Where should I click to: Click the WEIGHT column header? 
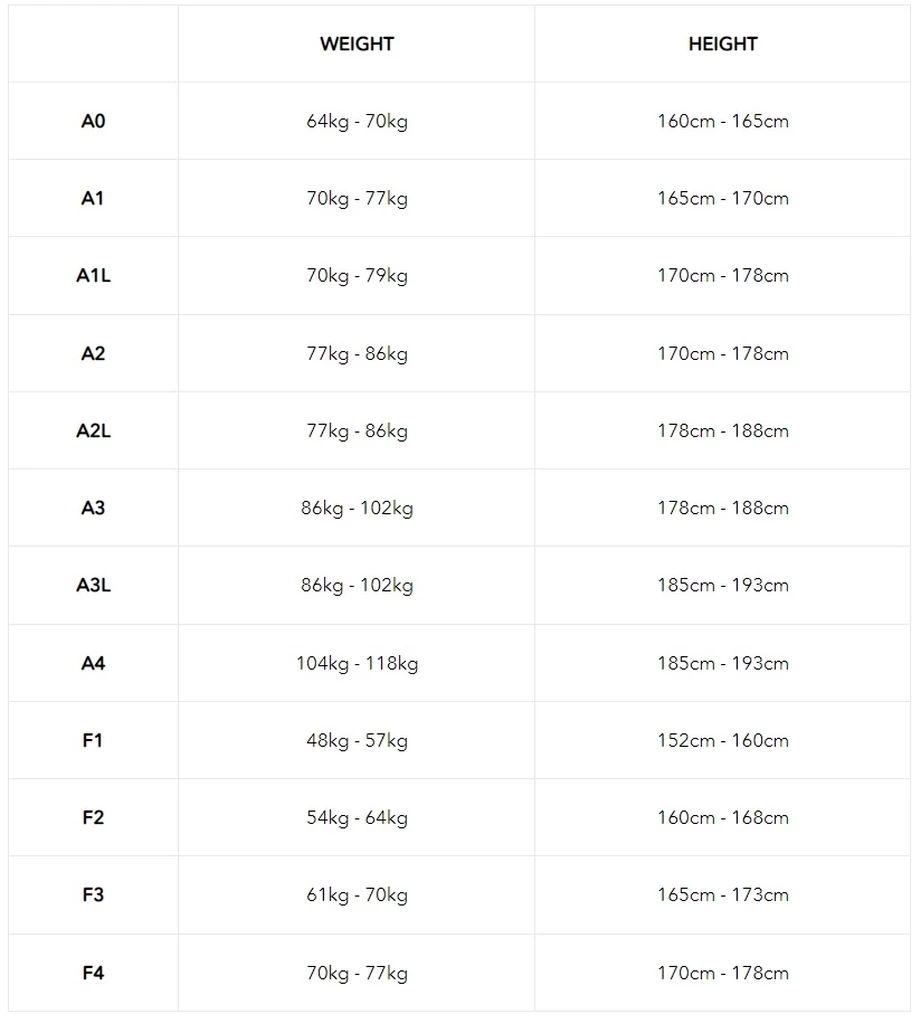[x=357, y=44]
